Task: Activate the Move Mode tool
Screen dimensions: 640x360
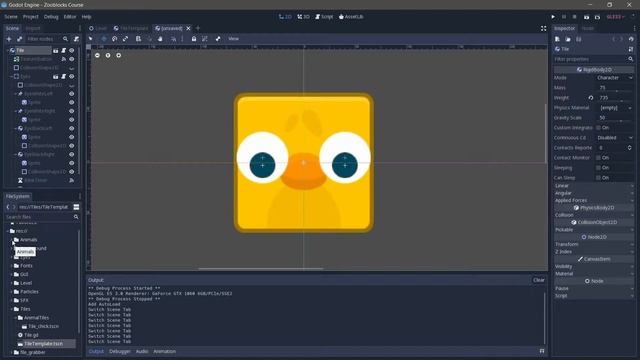Action: [x=104, y=39]
